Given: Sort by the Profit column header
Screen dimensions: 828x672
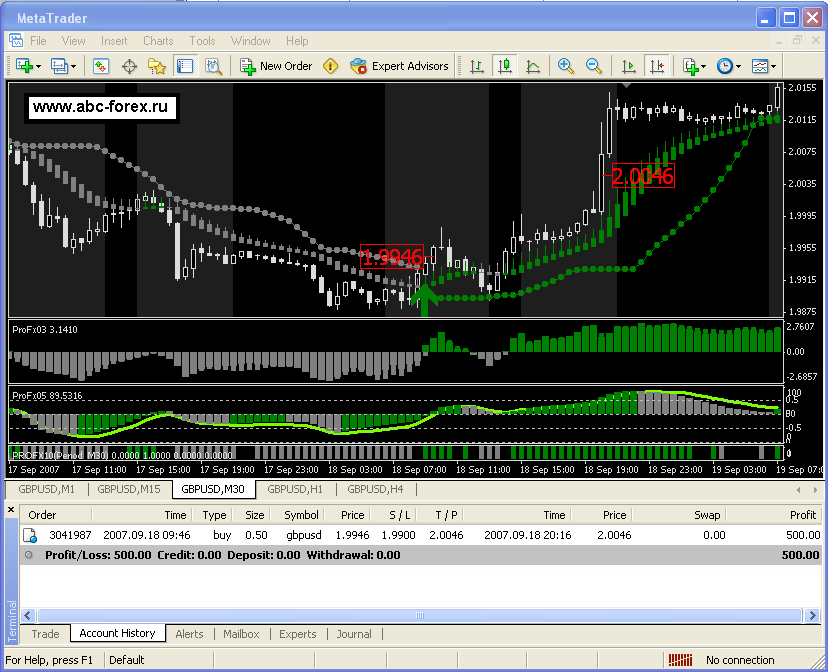Looking at the screenshot, I should coord(773,515).
